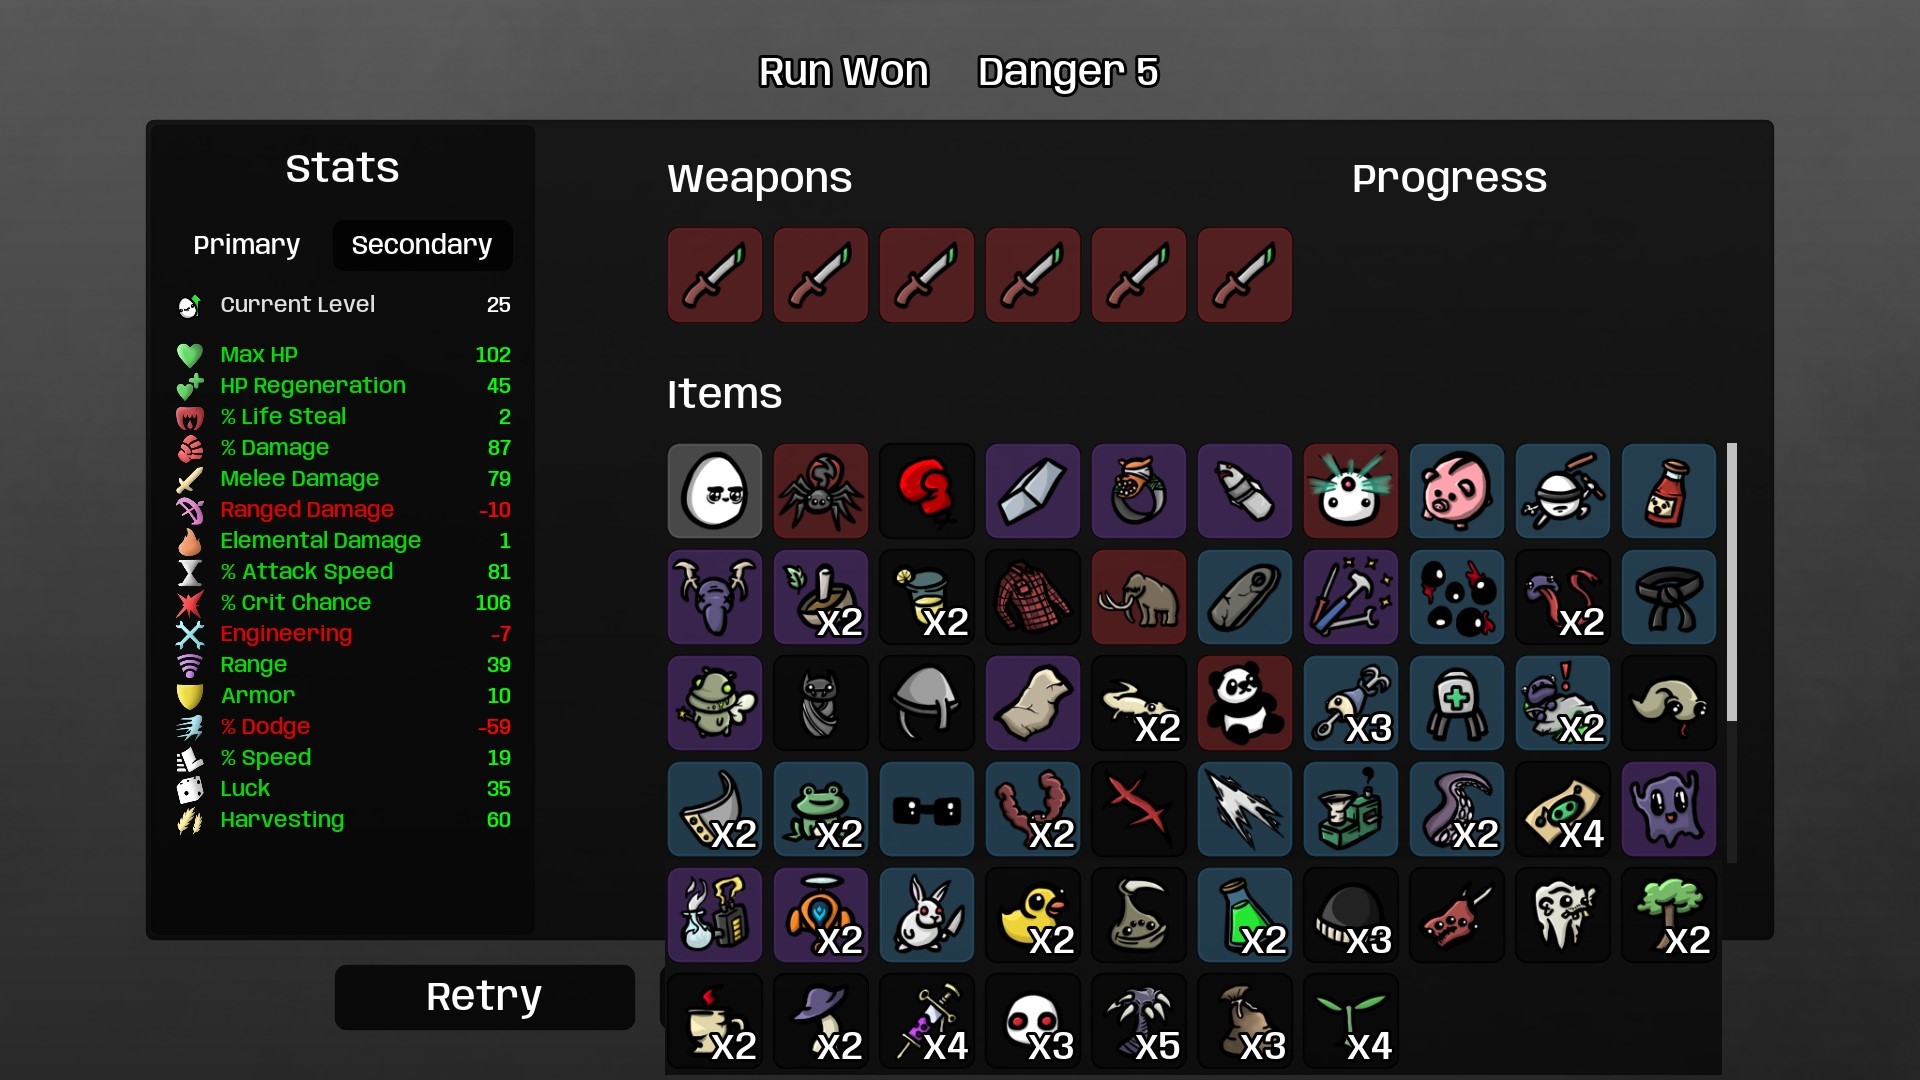This screenshot has width=1920, height=1080.
Task: Select the black sunglasses item
Action: (x=927, y=809)
